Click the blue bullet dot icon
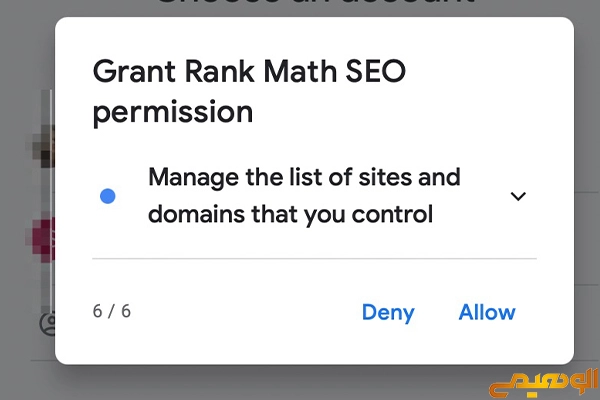 108,196
